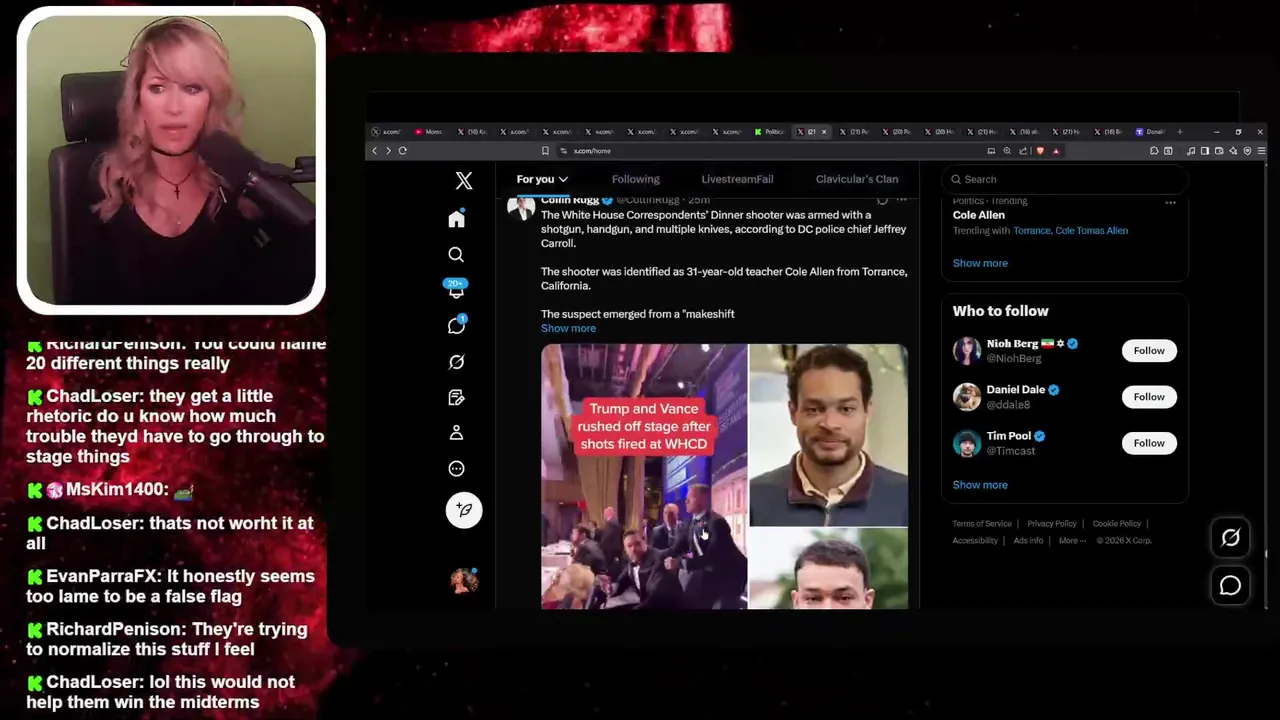Open the Trump and Vance WHCD video thumbnail

[x=644, y=476]
